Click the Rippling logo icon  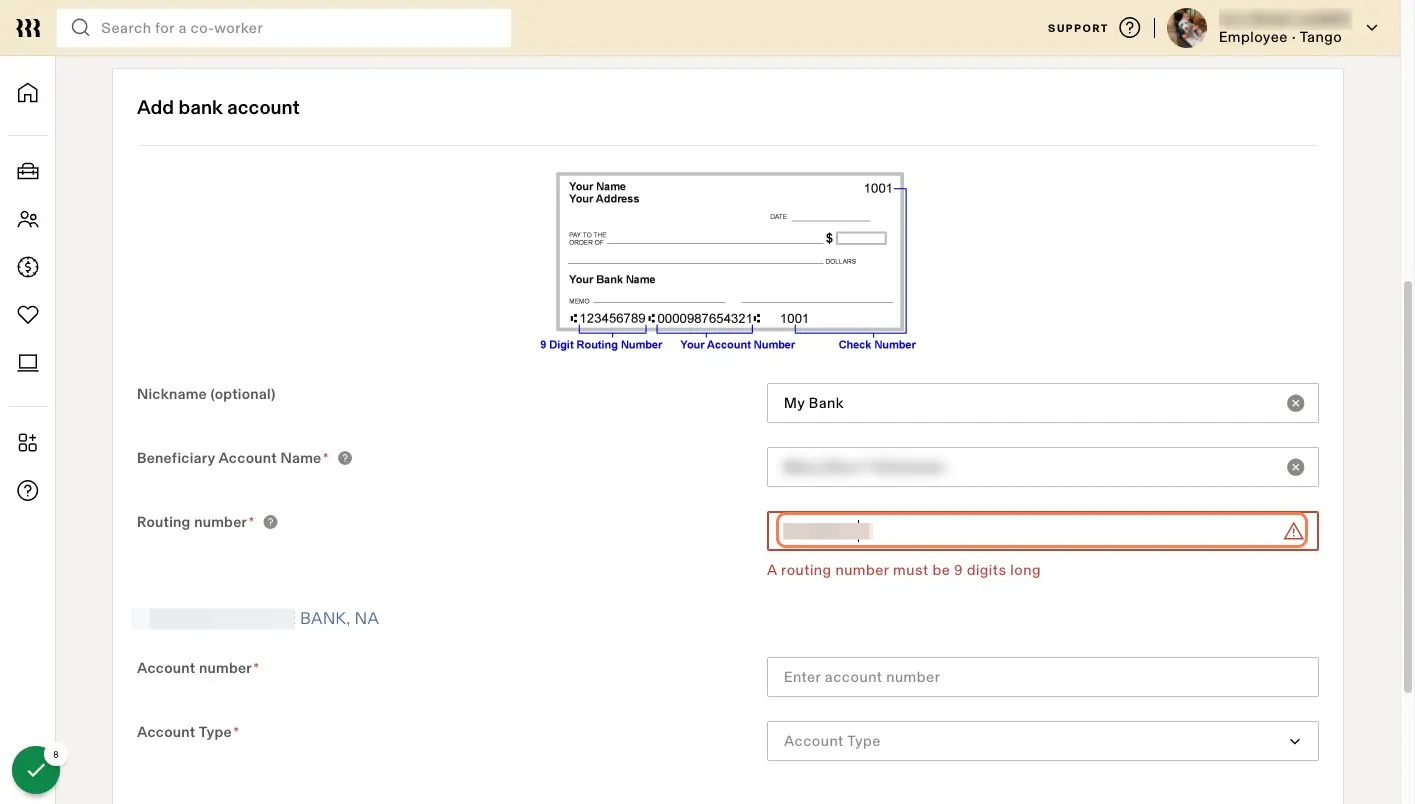(28, 28)
